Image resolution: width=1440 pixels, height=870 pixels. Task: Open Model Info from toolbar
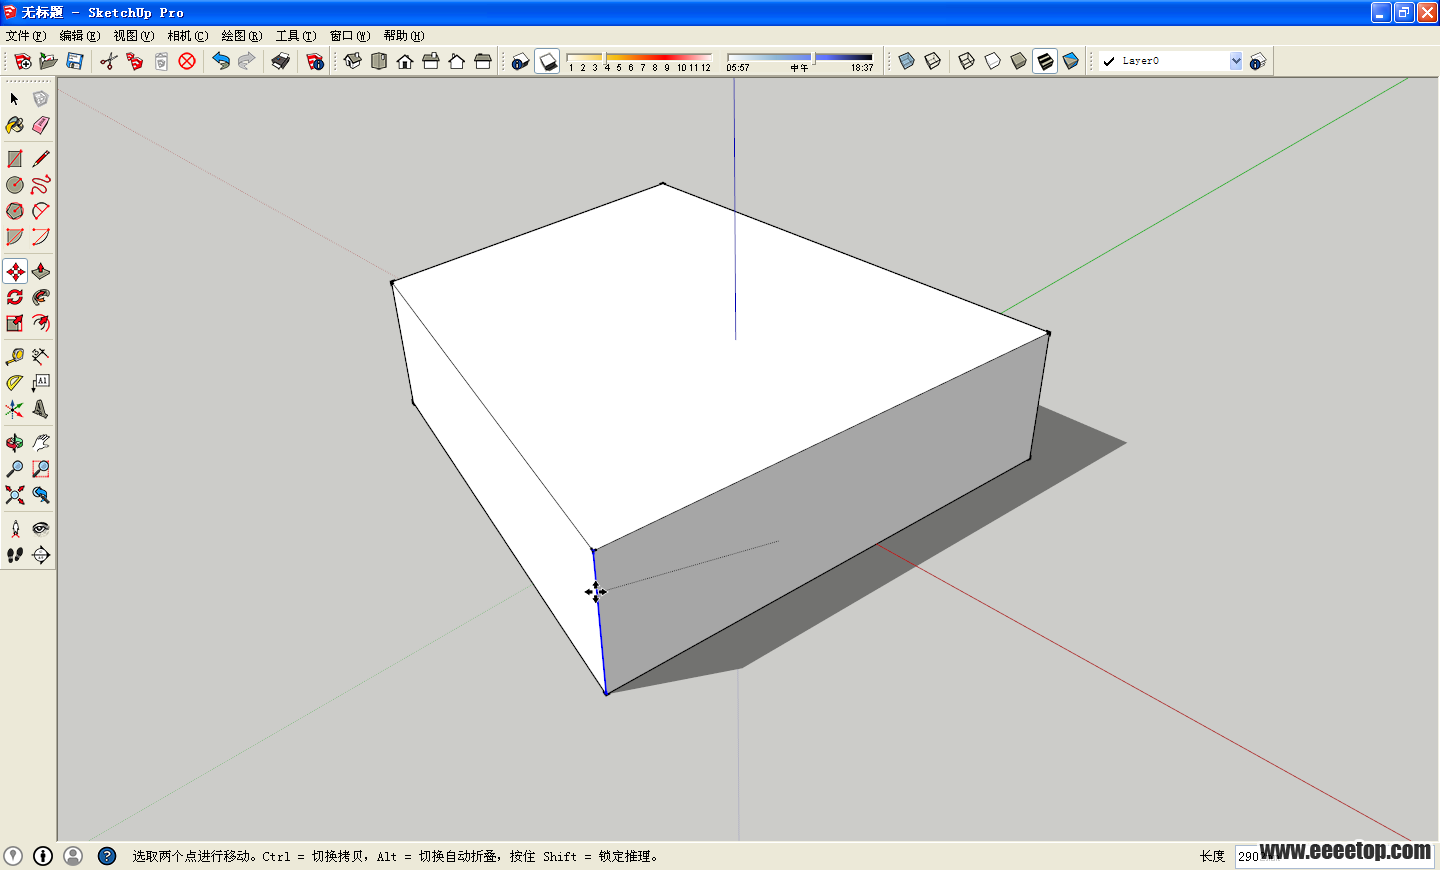[x=315, y=61]
